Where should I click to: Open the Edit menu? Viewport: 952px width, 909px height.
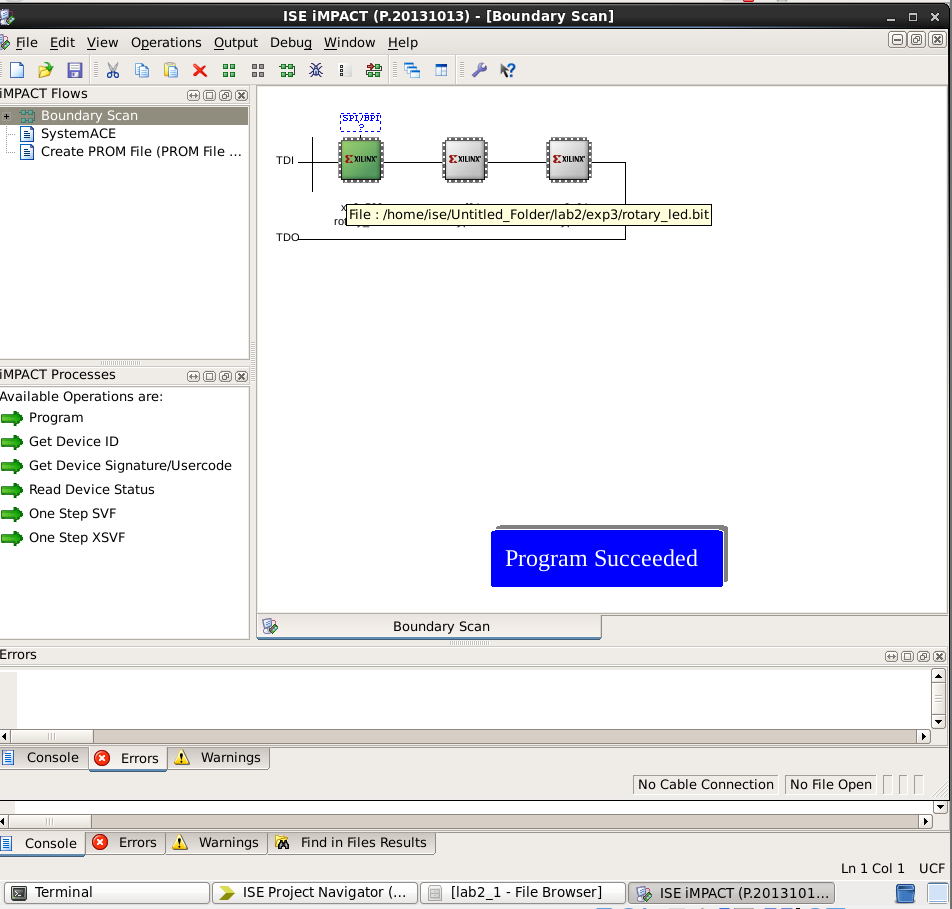click(x=62, y=43)
